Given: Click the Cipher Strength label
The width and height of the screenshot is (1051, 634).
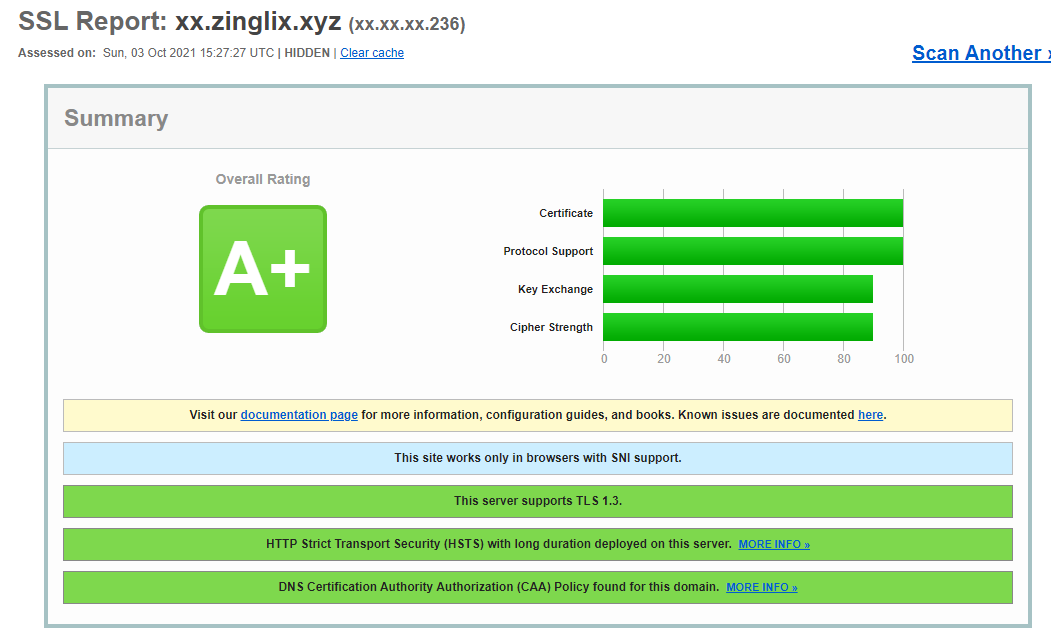Looking at the screenshot, I should tap(551, 328).
